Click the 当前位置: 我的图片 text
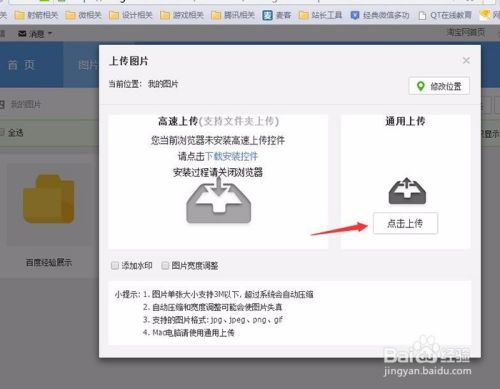 [x=143, y=84]
